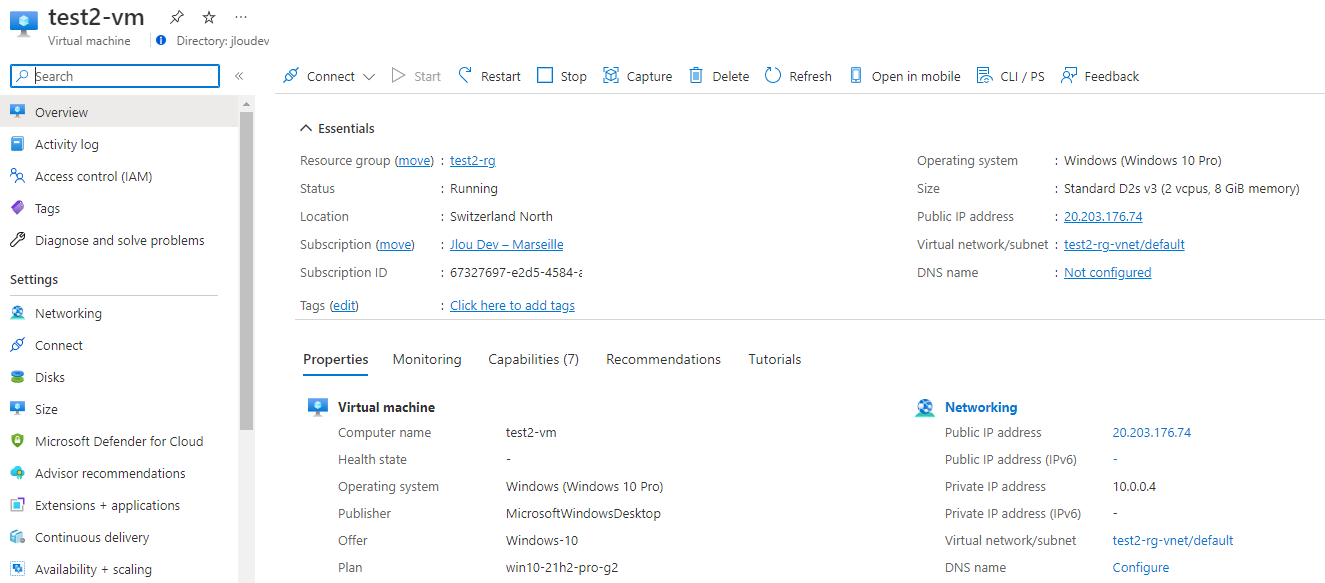Click Configure link for DNS name
This screenshot has width=1325, height=583.
coord(1141,567)
